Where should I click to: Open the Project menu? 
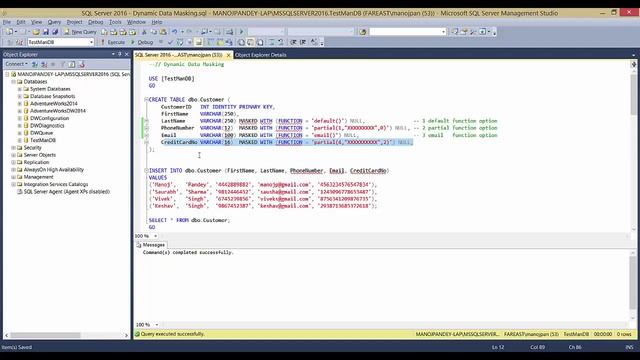click(74, 22)
